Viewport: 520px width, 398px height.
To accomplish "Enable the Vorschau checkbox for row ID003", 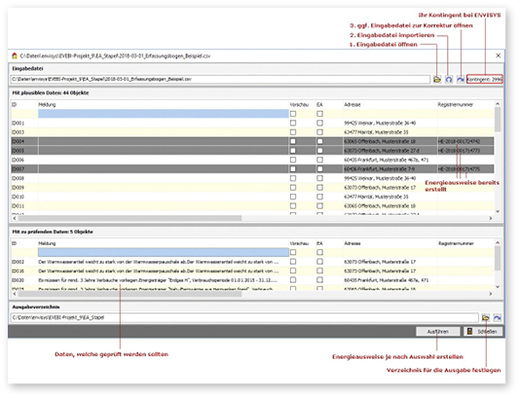I will (293, 132).
